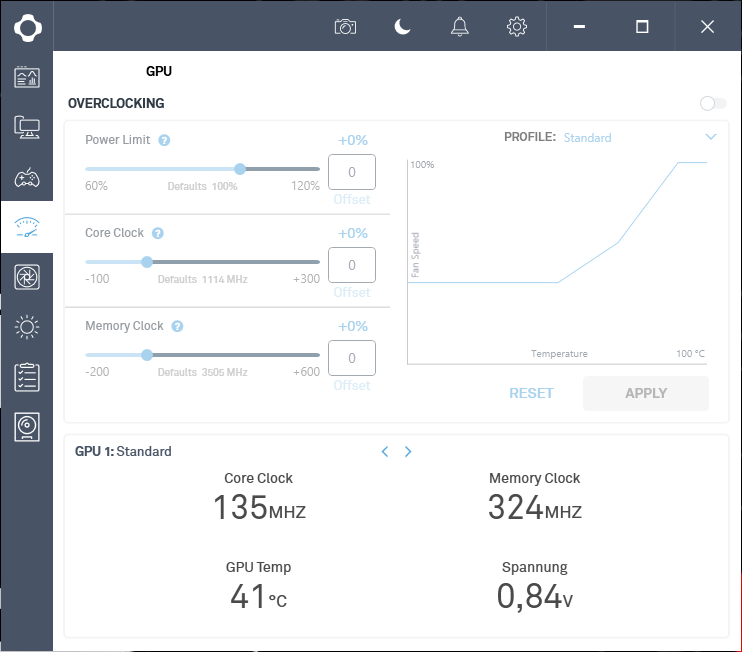Click the app logo icon in the sidebar
This screenshot has width=742, height=652.
27,27
